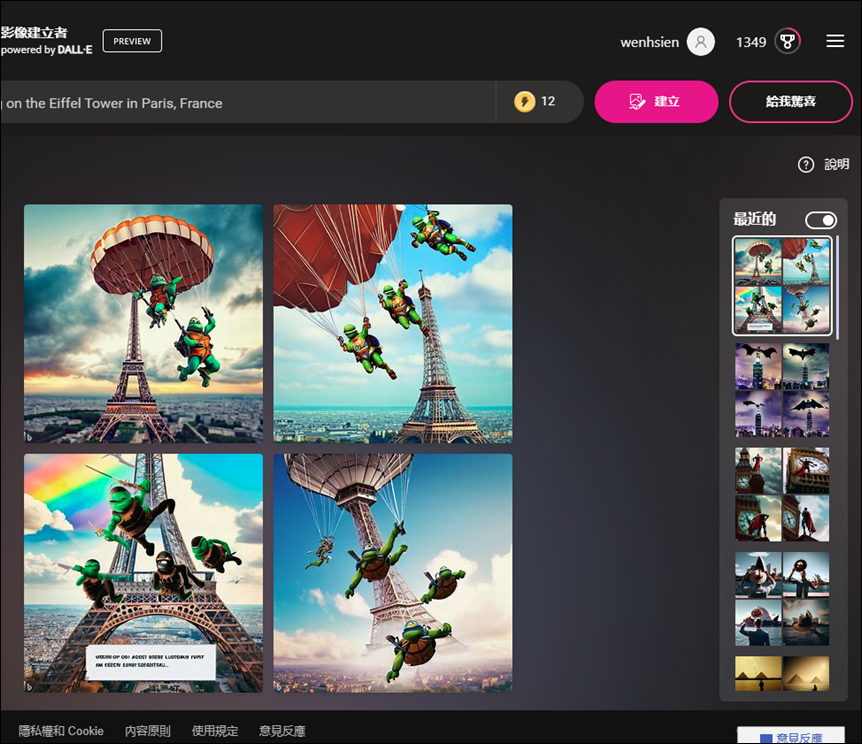This screenshot has width=862, height=744.
Task: Open the three parachuting turtles blue sky image
Action: 393,323
